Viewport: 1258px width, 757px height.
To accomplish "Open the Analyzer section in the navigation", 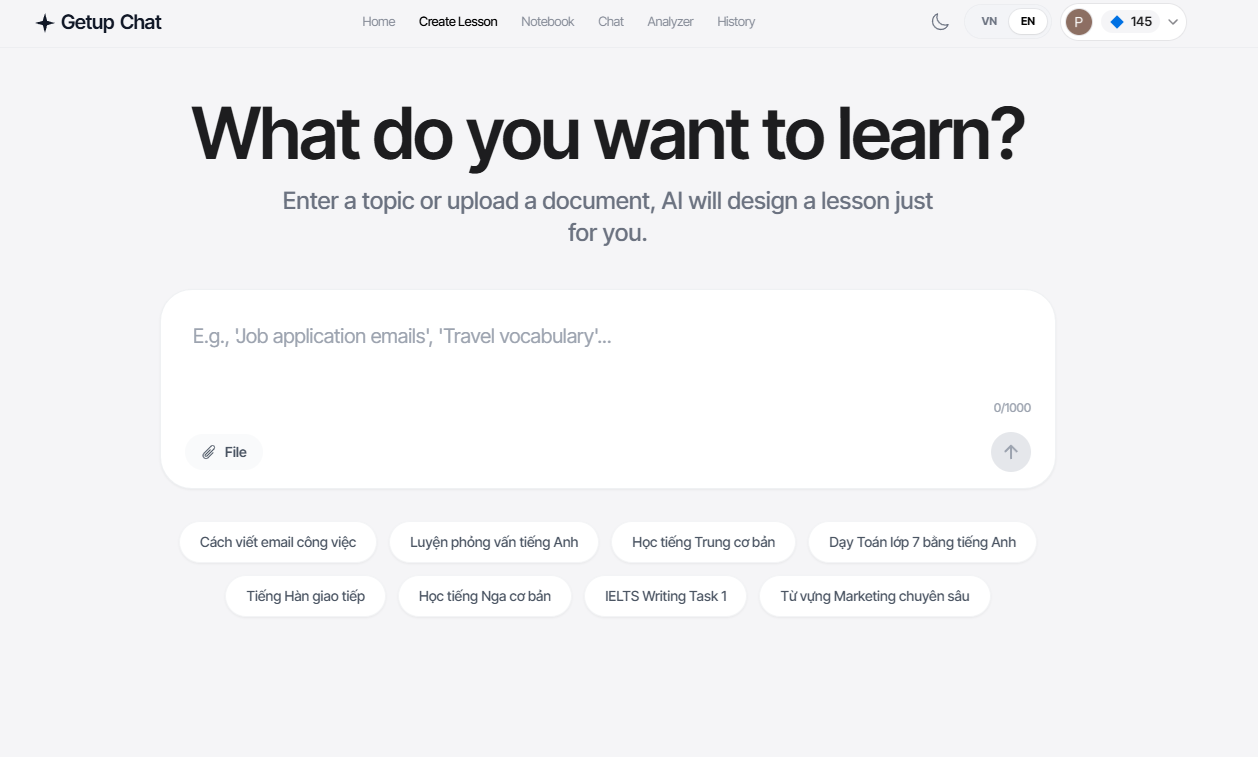I will pyautogui.click(x=670, y=21).
